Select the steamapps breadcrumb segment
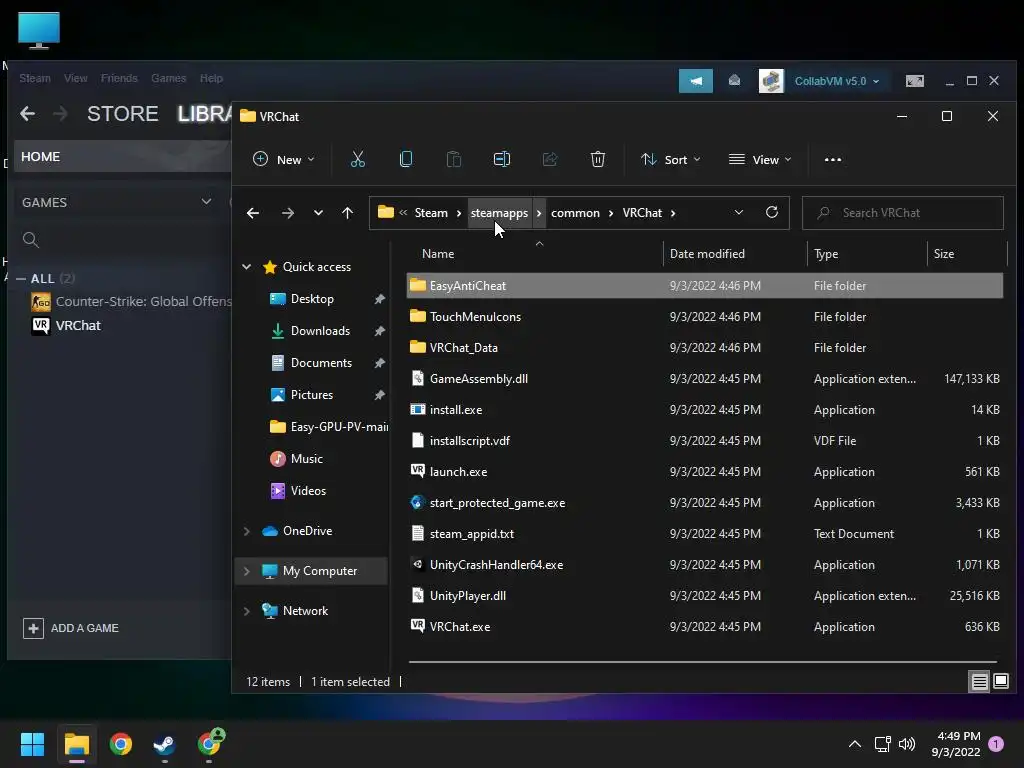Screen dimensions: 1024x768 [499, 213]
